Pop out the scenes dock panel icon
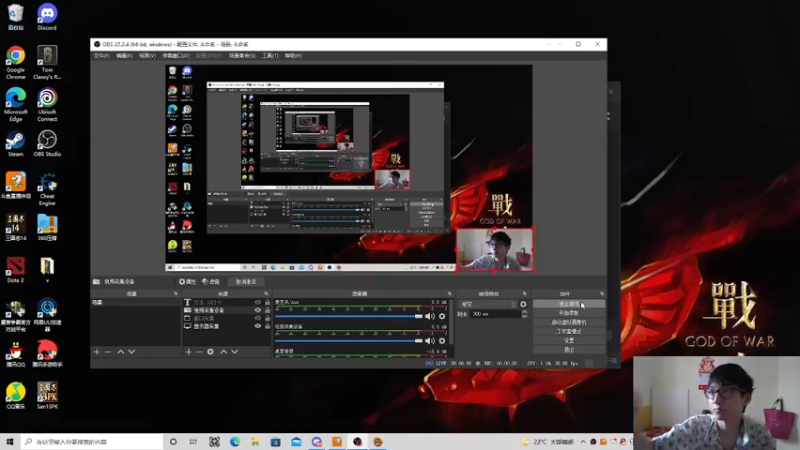The image size is (800, 450). coord(176,294)
